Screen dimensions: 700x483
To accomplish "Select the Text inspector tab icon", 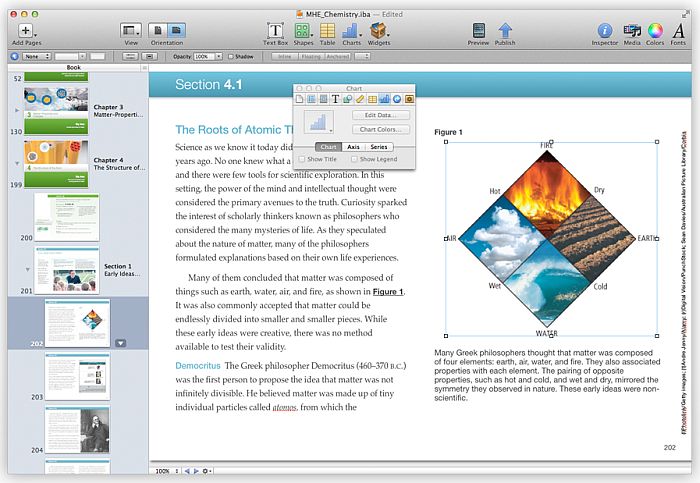I will tap(335, 99).
